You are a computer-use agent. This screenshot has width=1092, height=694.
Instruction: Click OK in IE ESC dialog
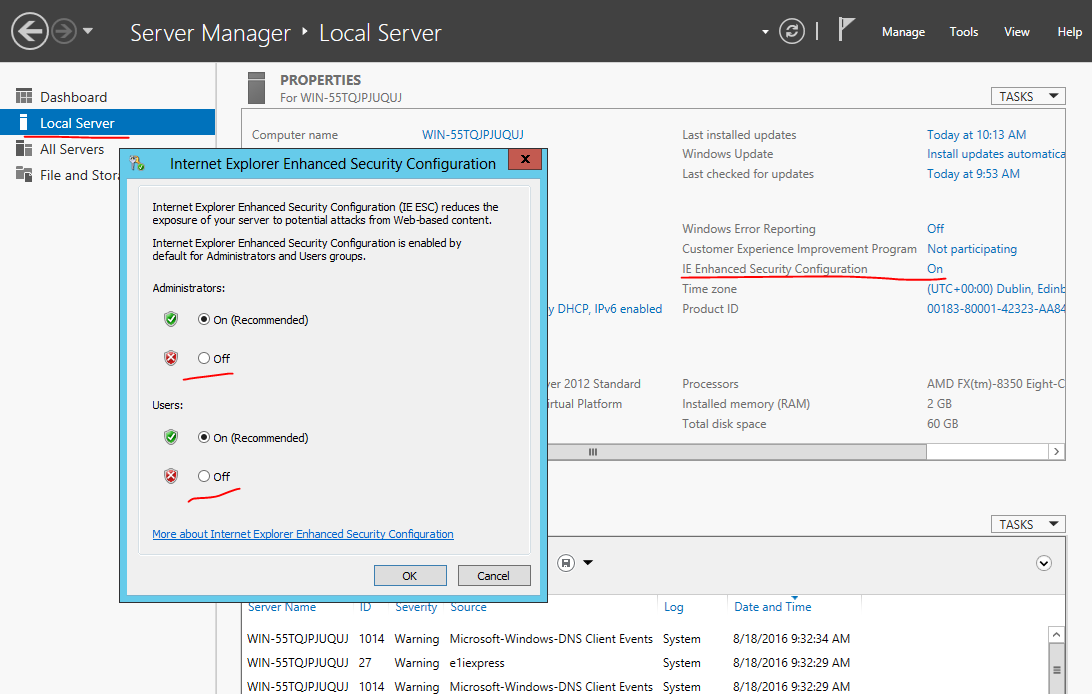[x=410, y=576]
